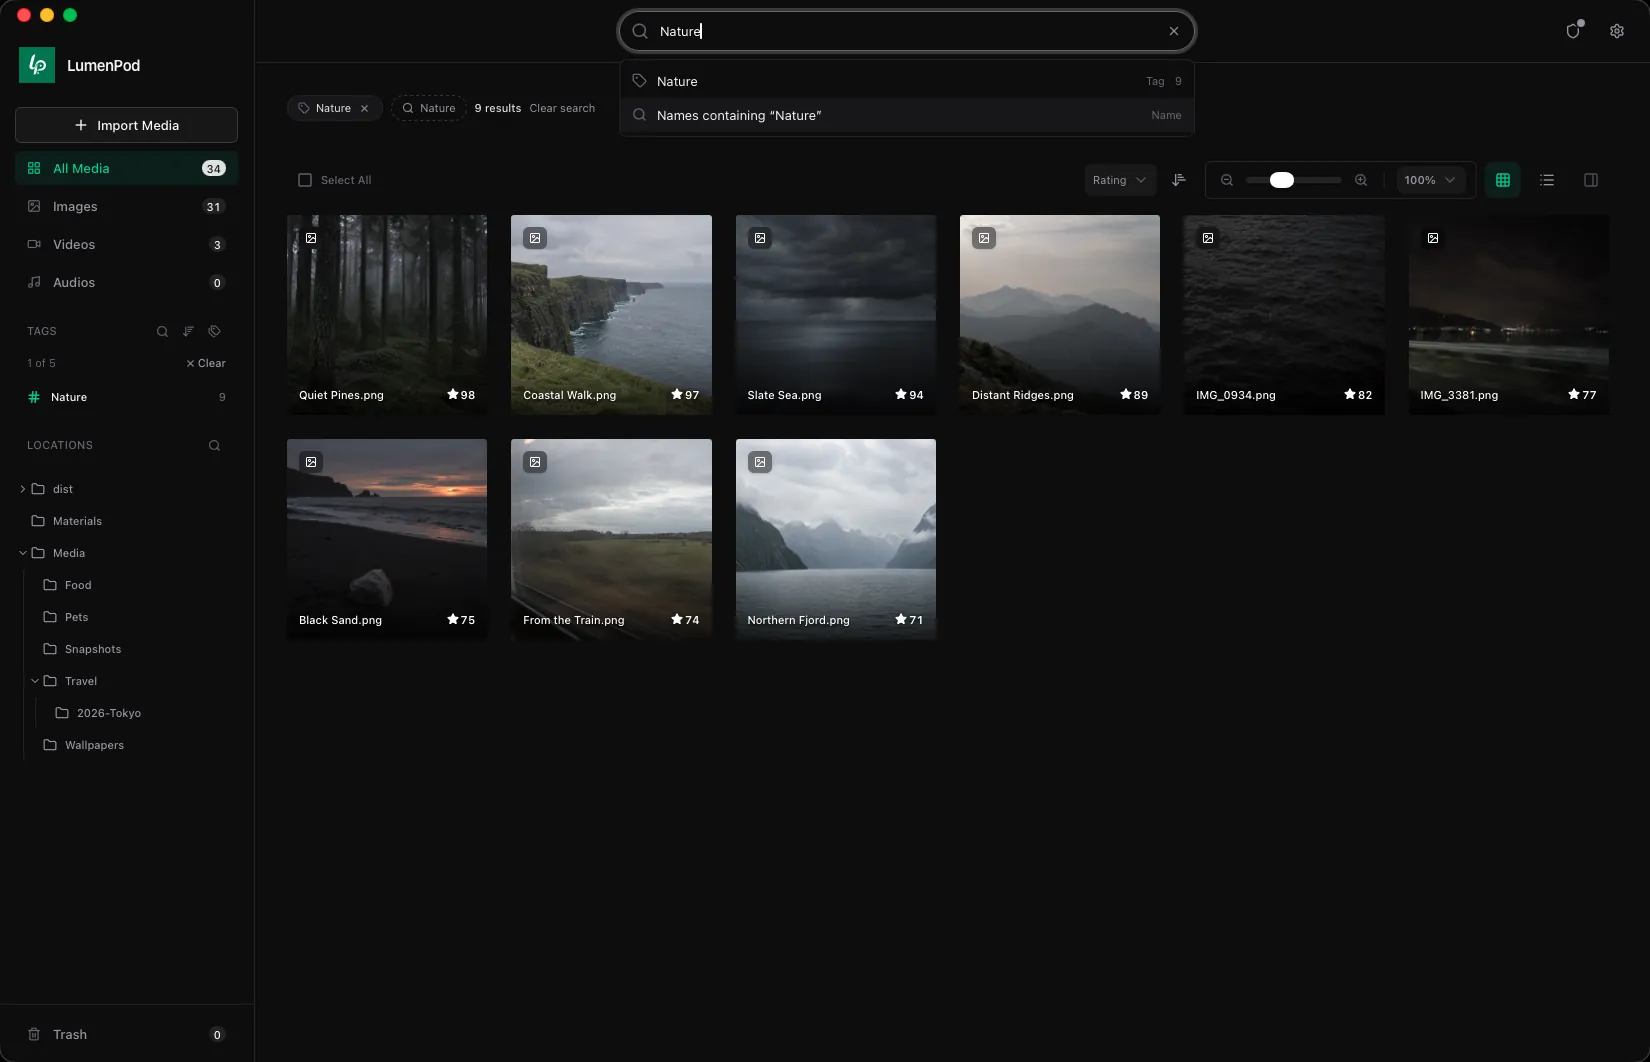
Task: Click the Import Media button
Action: click(x=127, y=125)
